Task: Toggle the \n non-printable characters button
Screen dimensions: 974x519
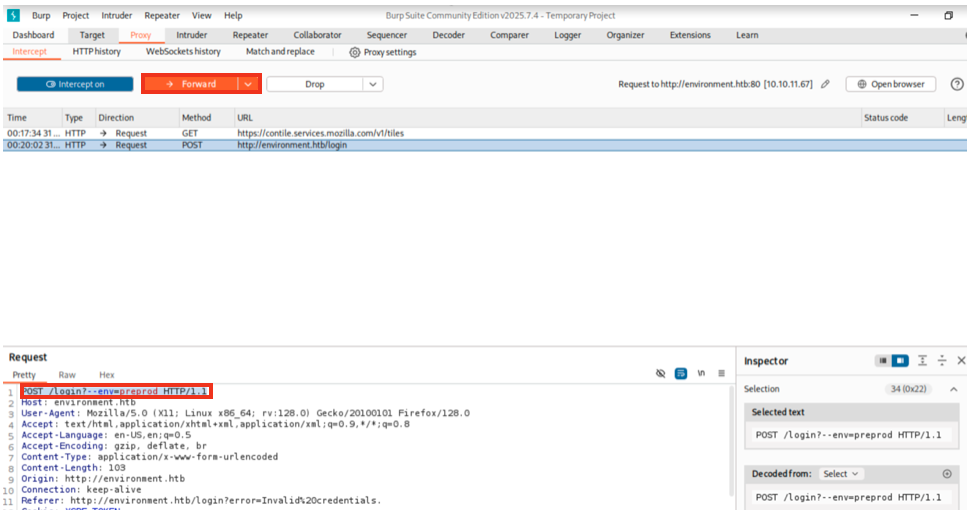Action: 701,373
